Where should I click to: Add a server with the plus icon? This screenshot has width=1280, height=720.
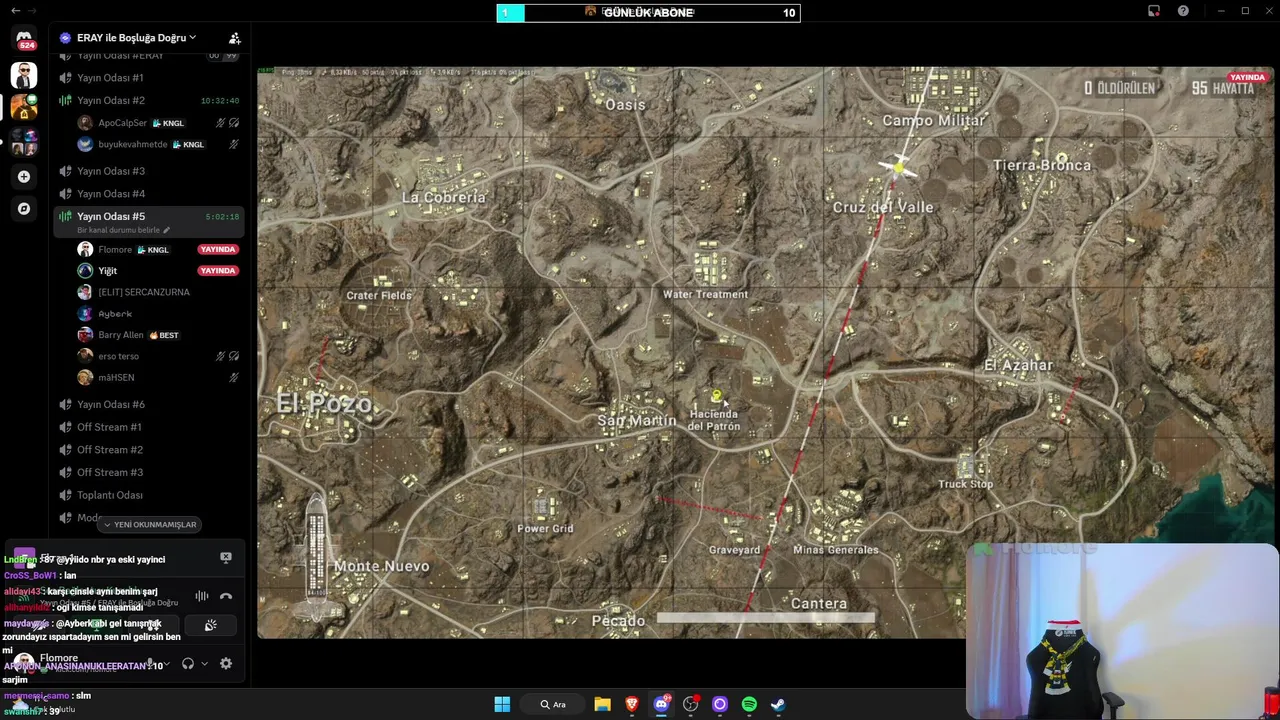[24, 177]
